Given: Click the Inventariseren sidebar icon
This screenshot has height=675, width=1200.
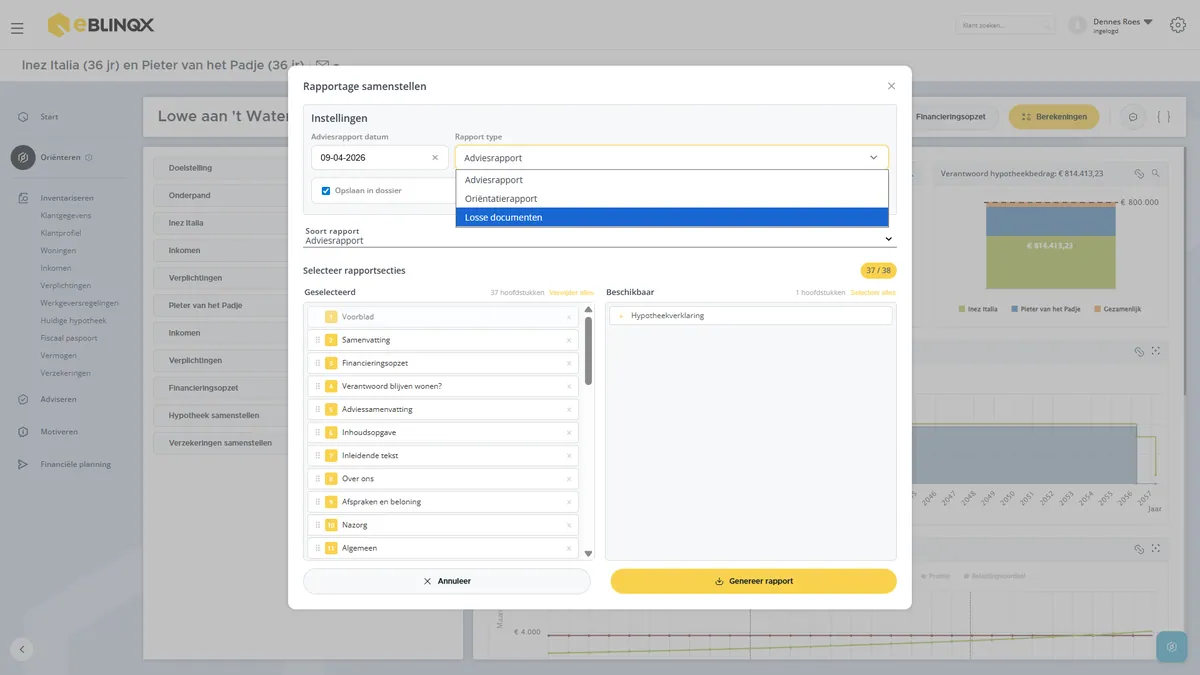Looking at the screenshot, I should click(23, 198).
